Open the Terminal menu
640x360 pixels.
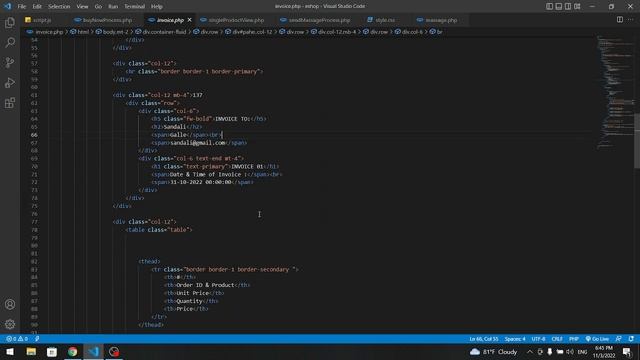coord(134,7)
